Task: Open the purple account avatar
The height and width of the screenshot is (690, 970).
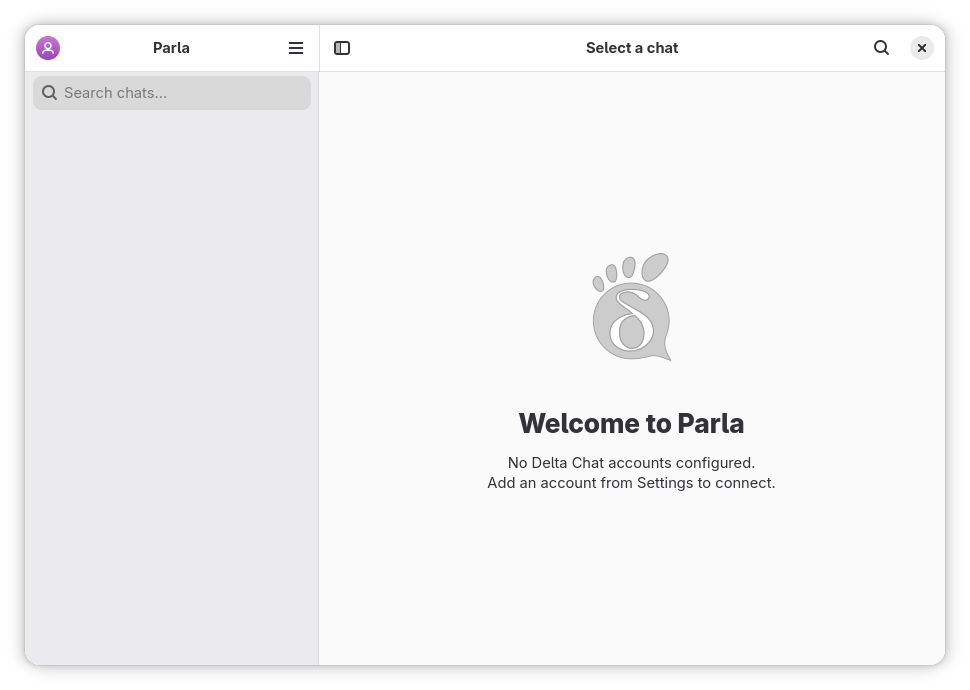Action: click(x=48, y=48)
